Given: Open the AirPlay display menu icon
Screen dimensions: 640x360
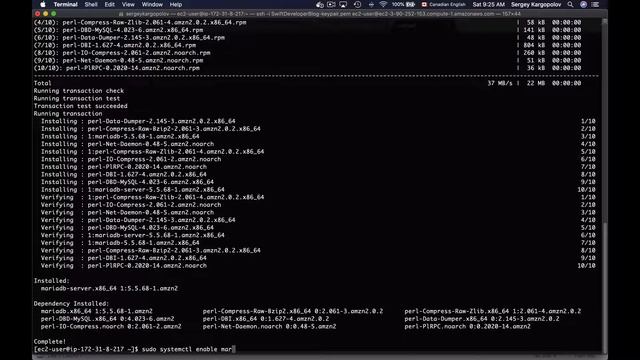Looking at the screenshot, I should (x=343, y=4).
